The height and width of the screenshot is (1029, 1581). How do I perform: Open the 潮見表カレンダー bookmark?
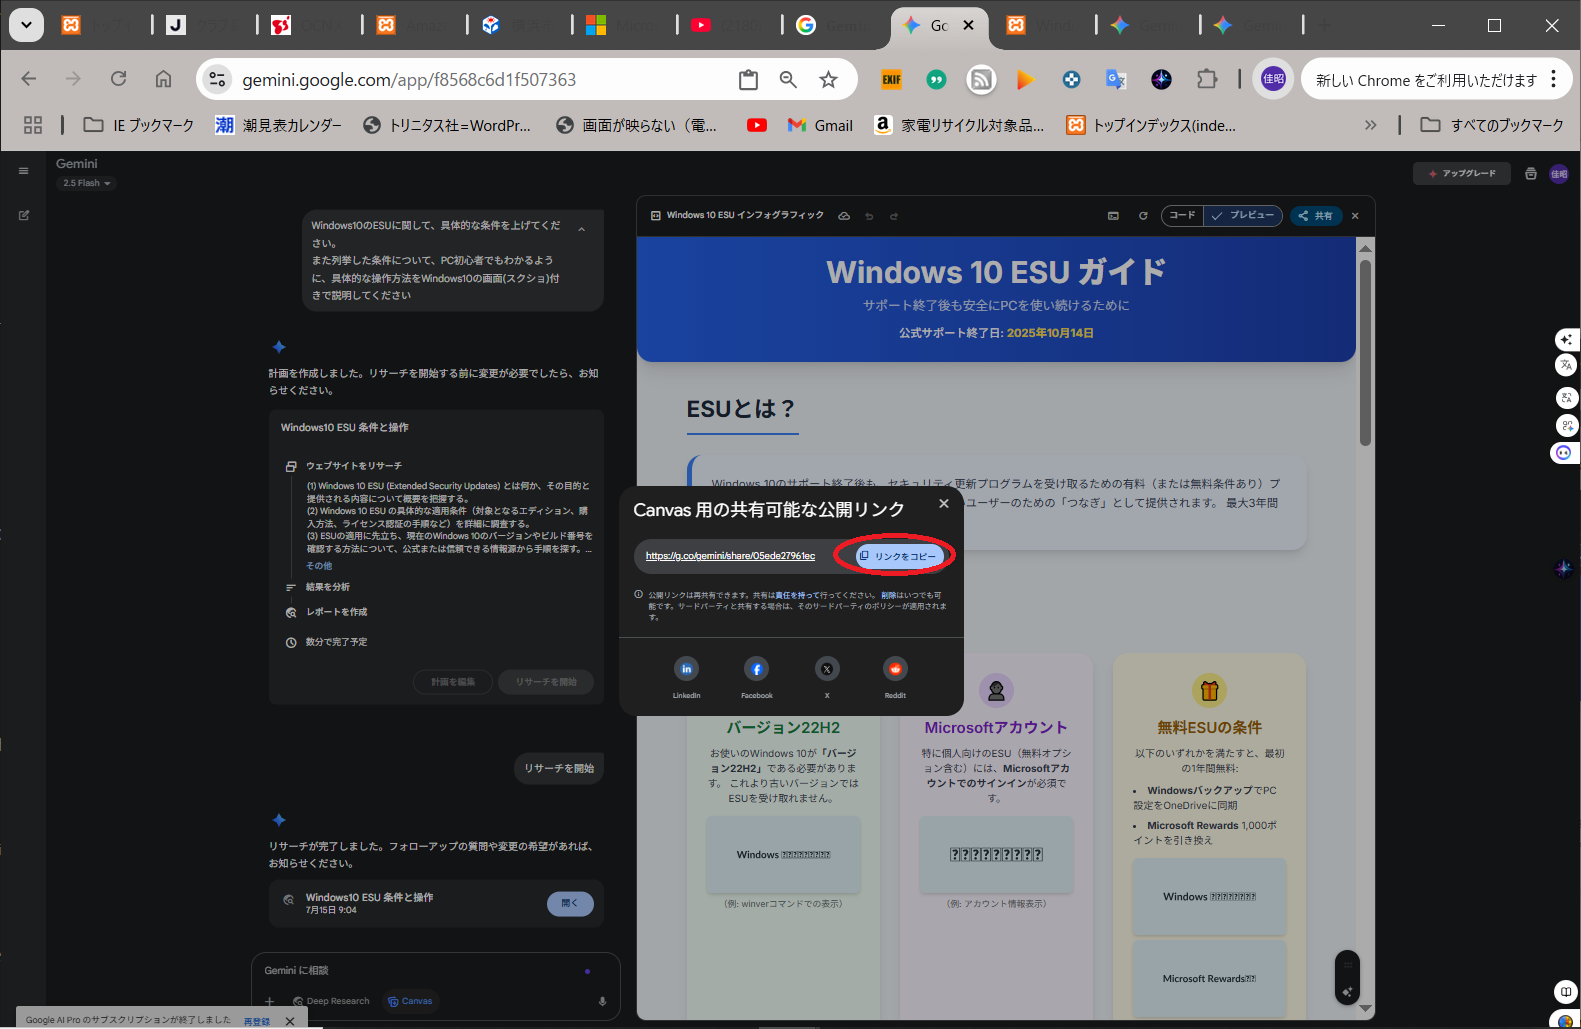pyautogui.click(x=278, y=125)
